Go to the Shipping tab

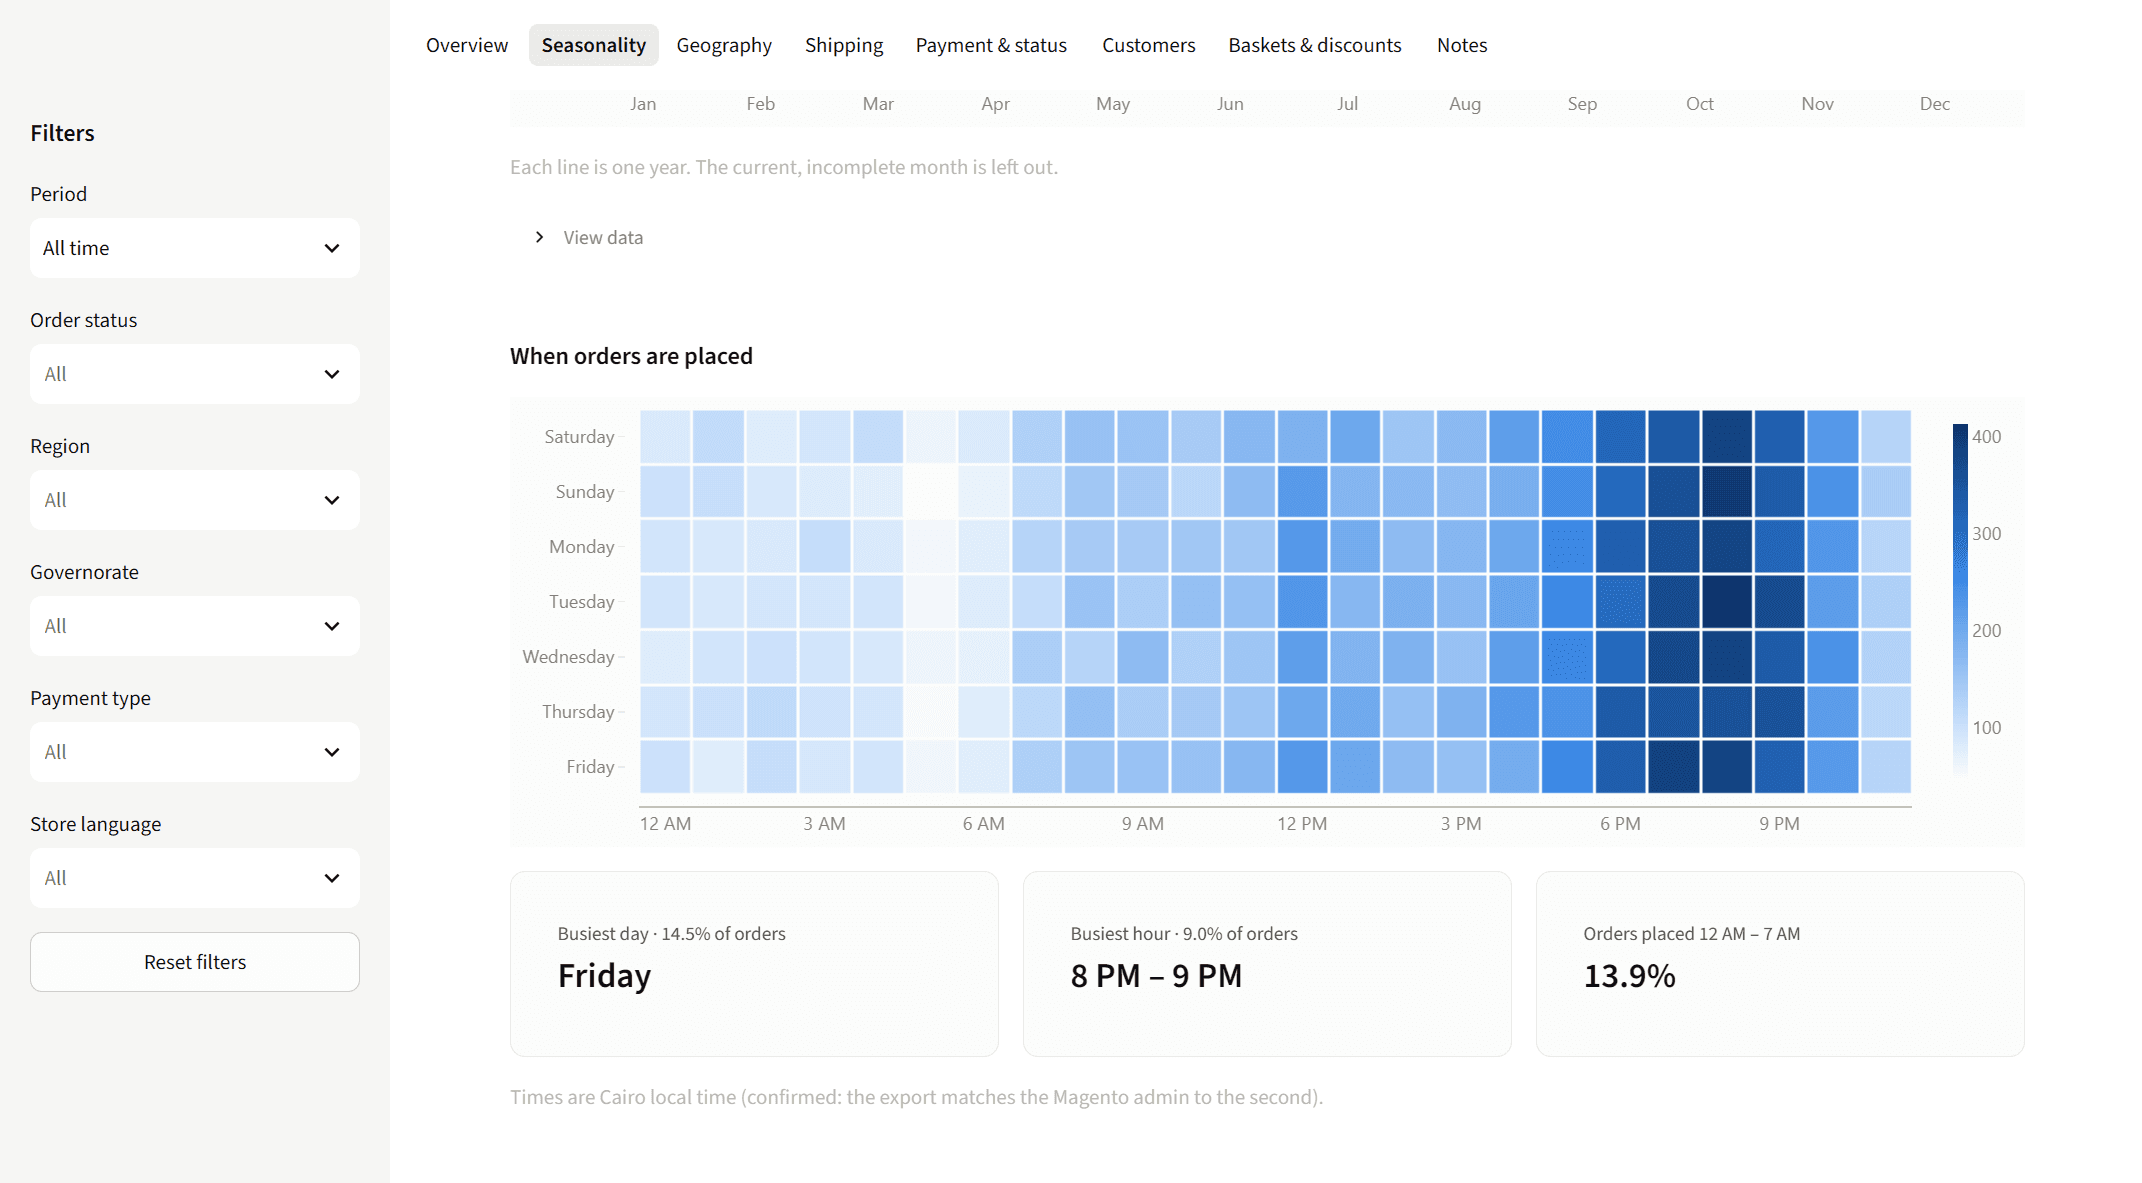pos(844,45)
